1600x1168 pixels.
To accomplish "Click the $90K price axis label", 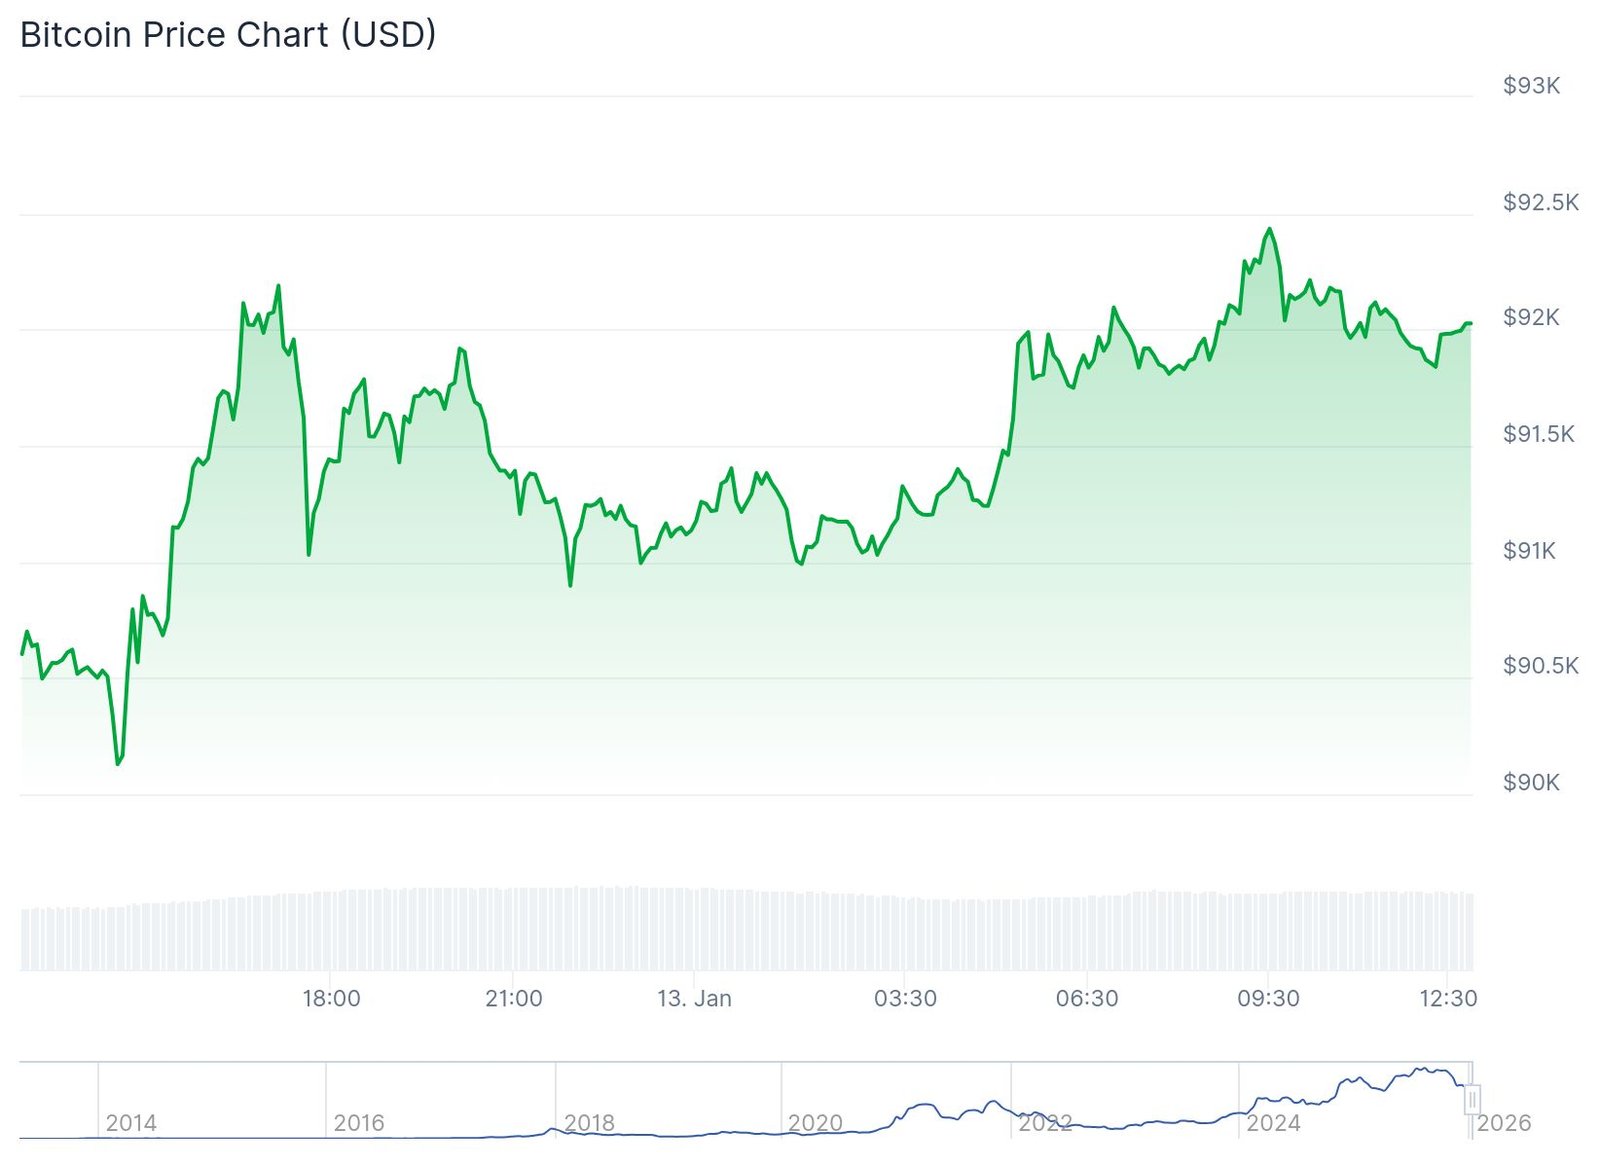I will (x=1531, y=782).
